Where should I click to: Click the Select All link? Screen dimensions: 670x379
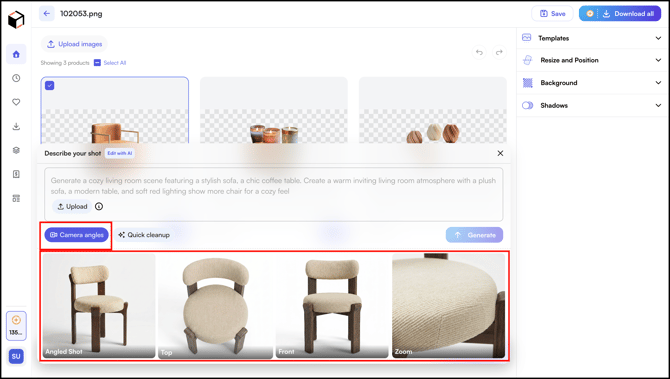(115, 63)
